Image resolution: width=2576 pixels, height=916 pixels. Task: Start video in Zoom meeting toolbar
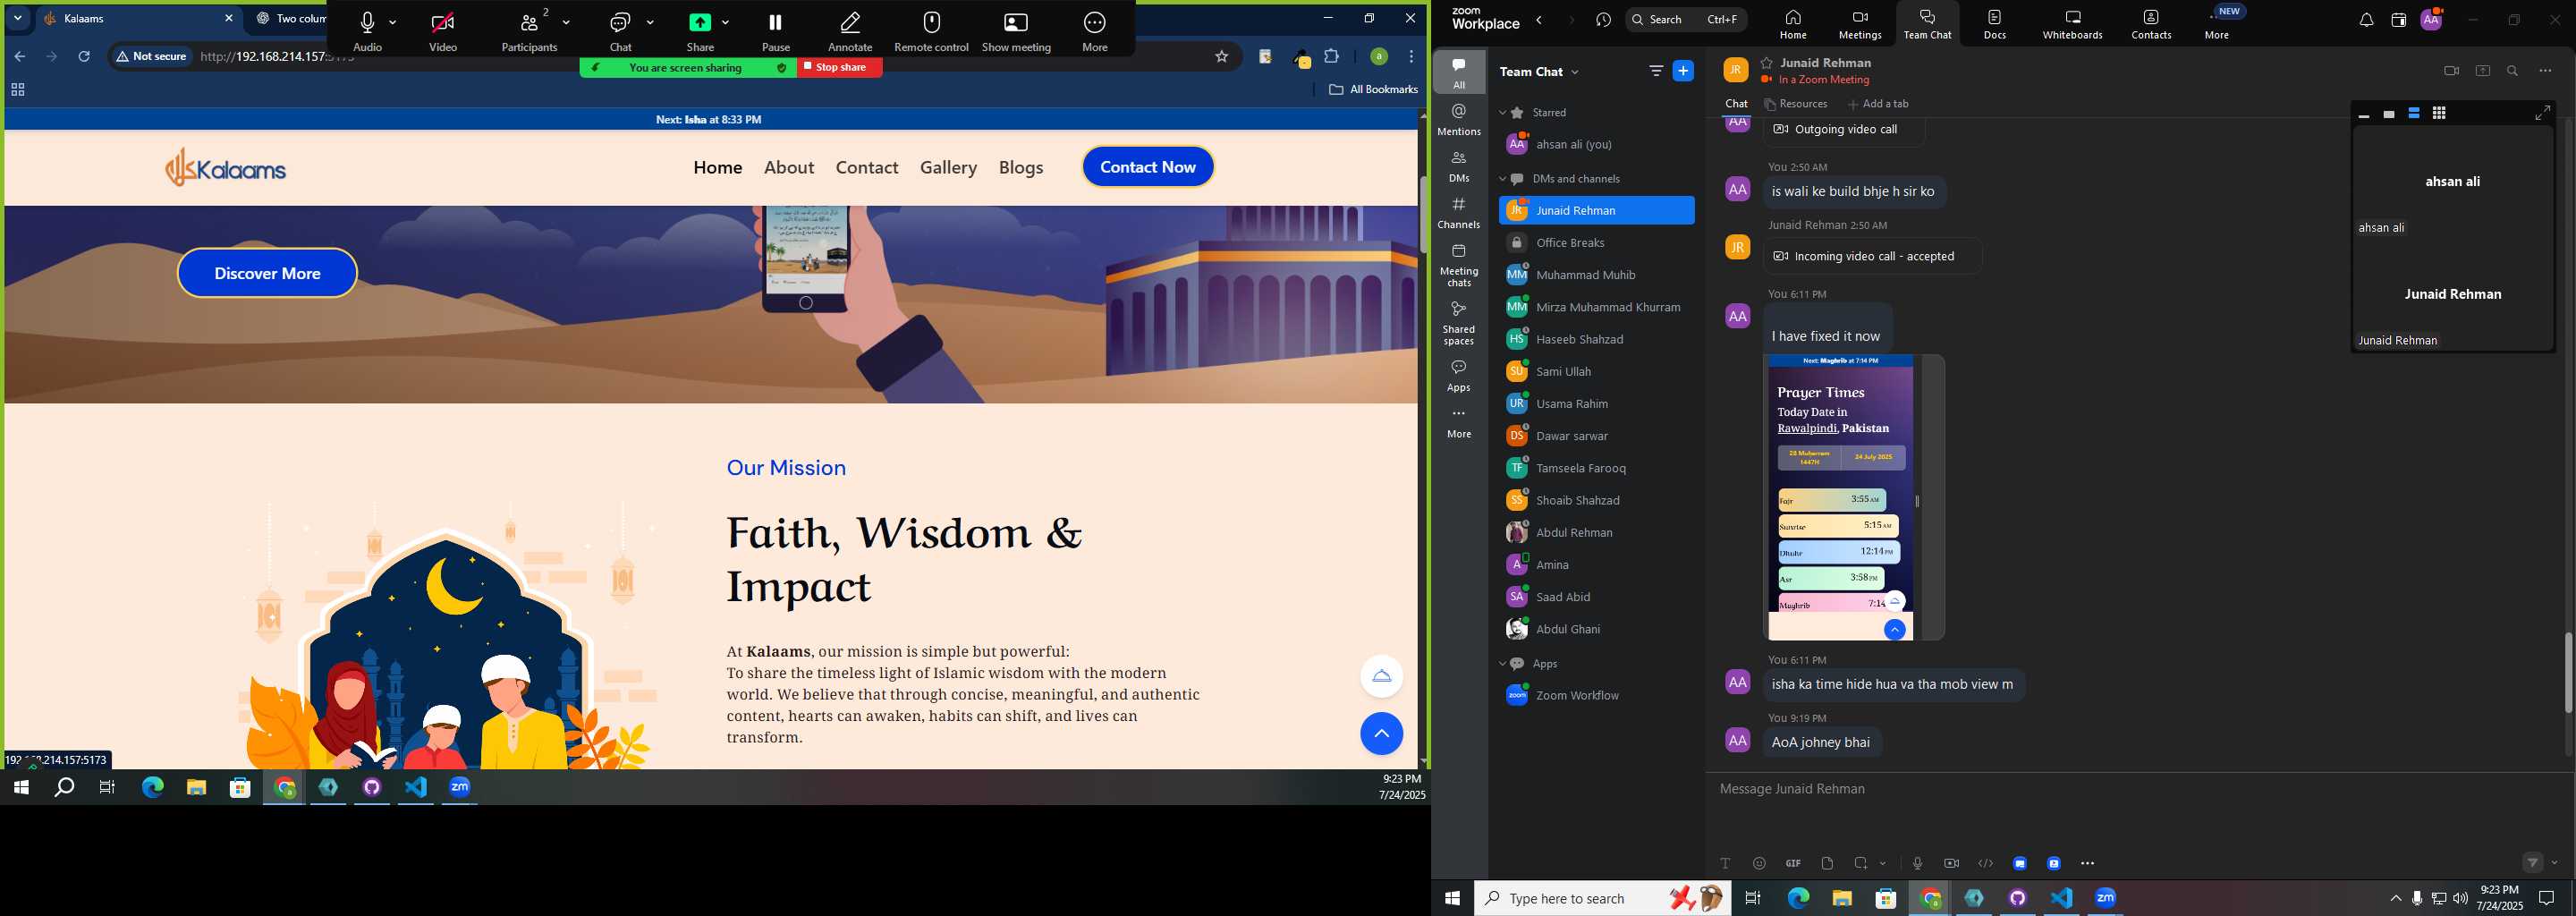[443, 29]
